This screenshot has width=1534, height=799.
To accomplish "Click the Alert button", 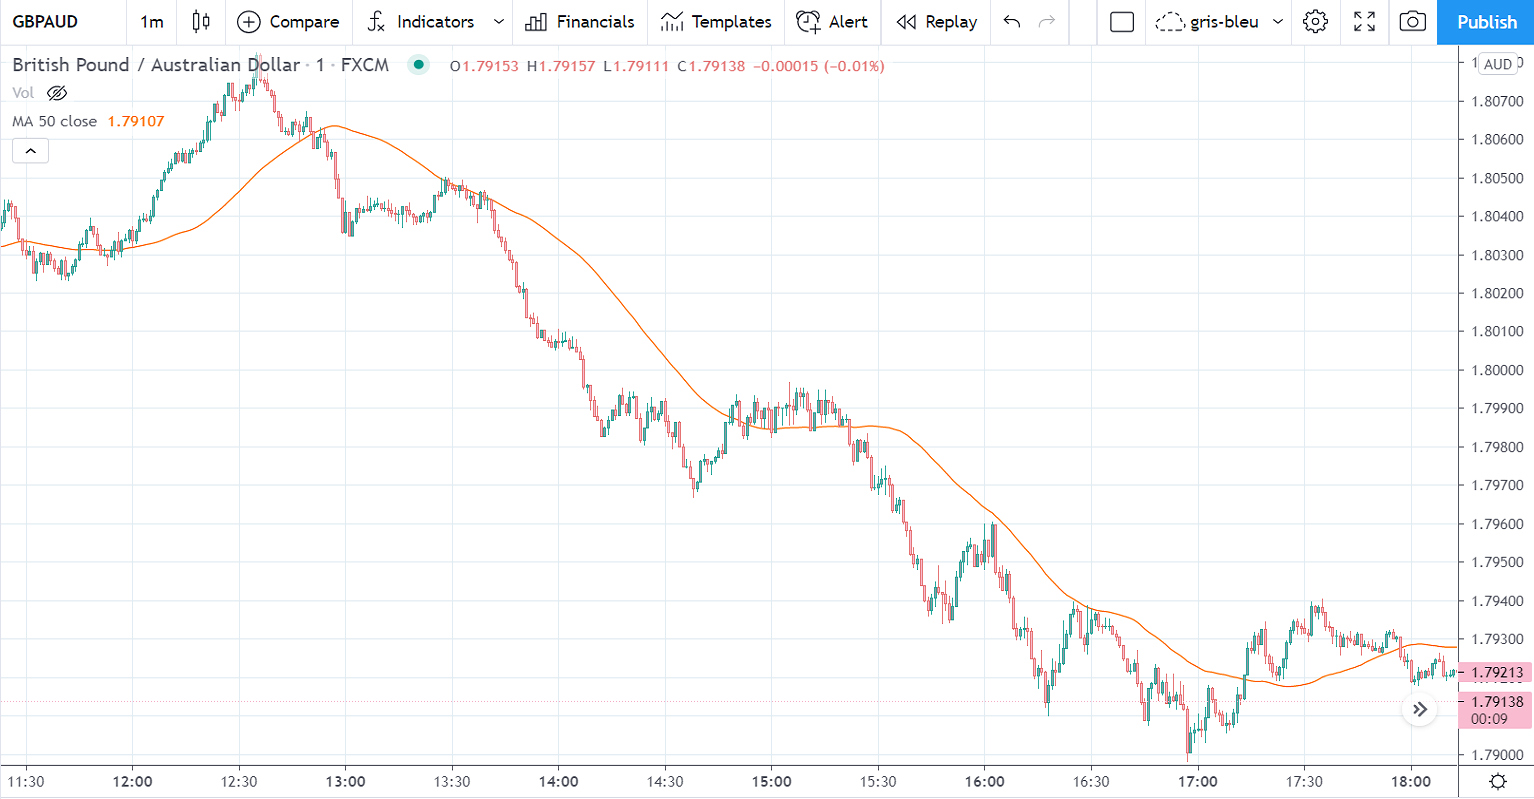I will [832, 21].
